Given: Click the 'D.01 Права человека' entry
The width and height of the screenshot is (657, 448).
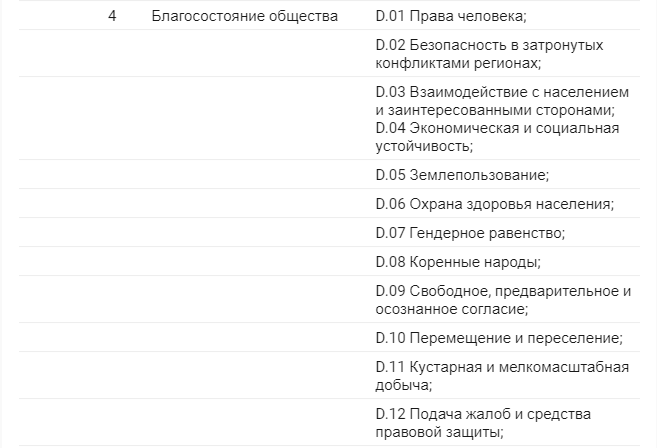Looking at the screenshot, I should pyautogui.click(x=450, y=17).
